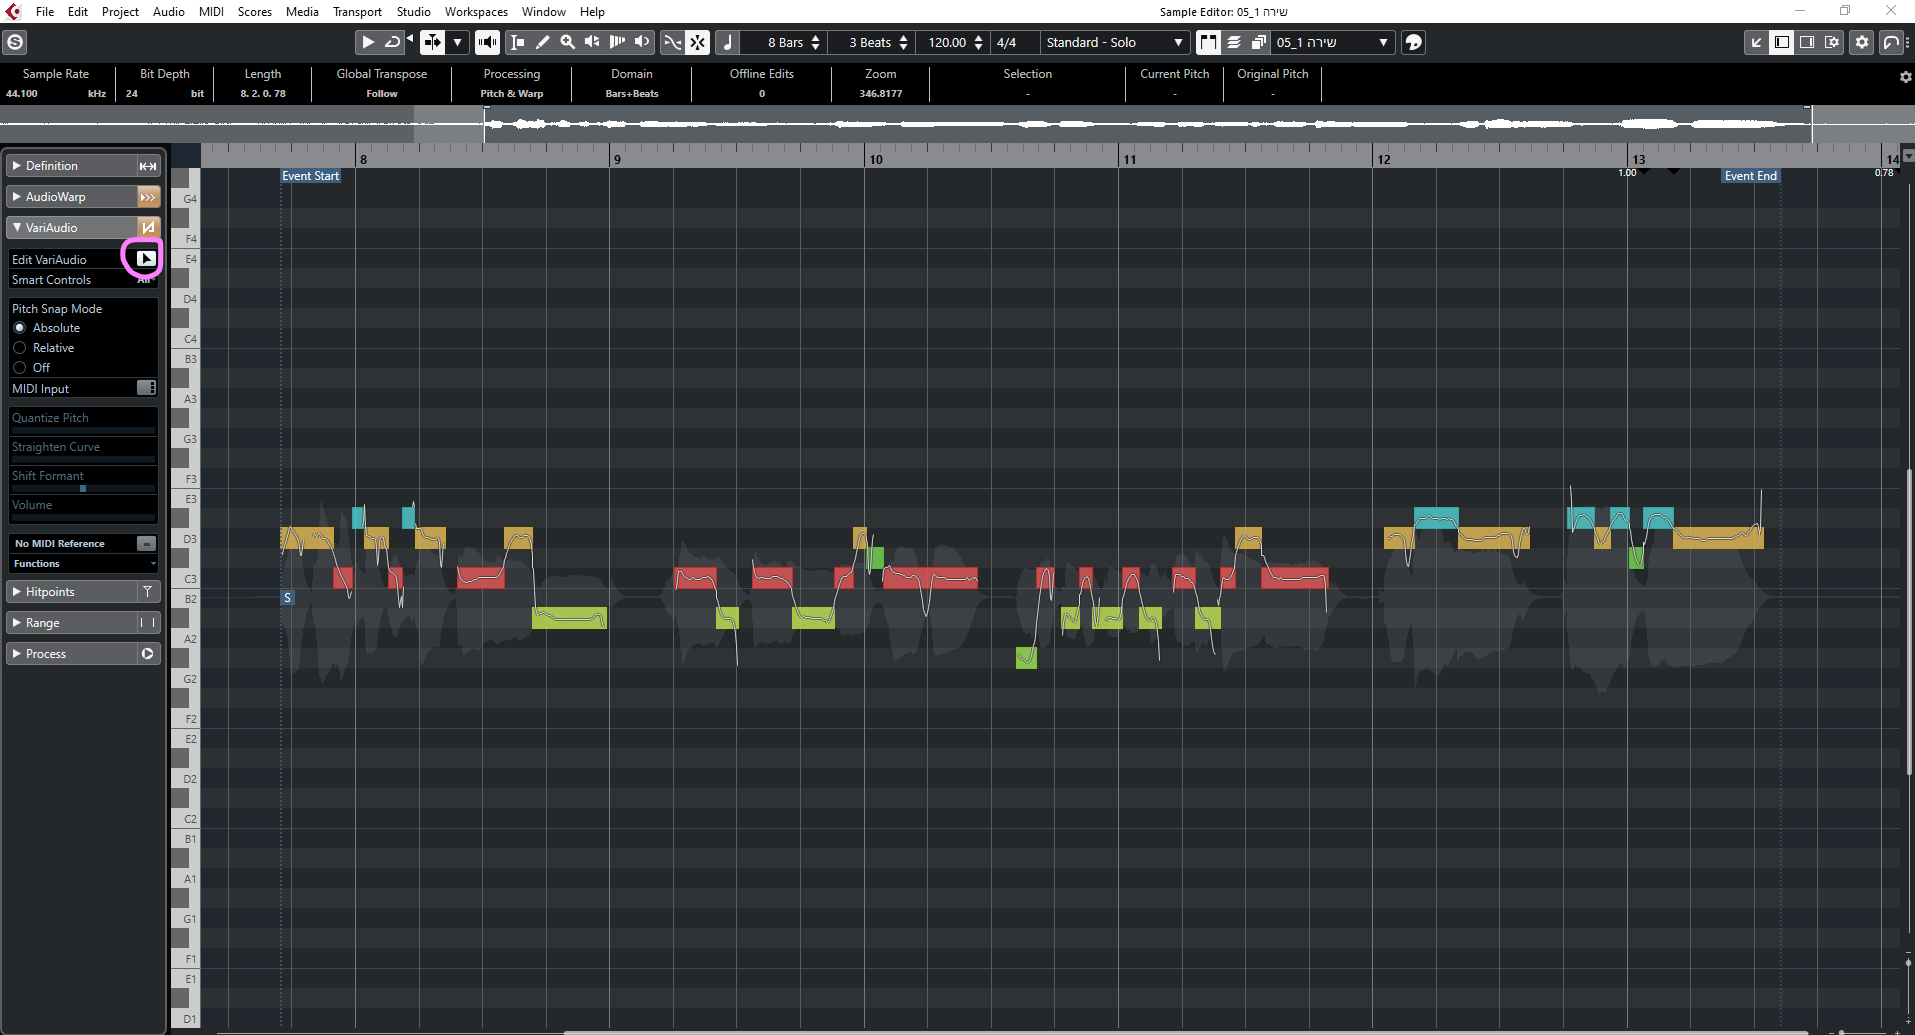1915x1035 pixels.
Task: Open the File menu
Action: tap(45, 12)
